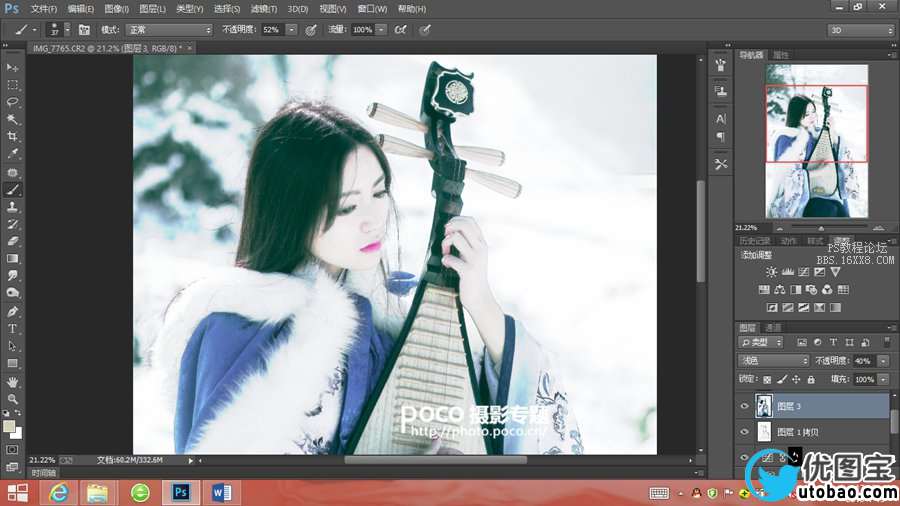Open the 窗口(W) menu
Image resolution: width=900 pixels, height=506 pixels.
point(372,9)
